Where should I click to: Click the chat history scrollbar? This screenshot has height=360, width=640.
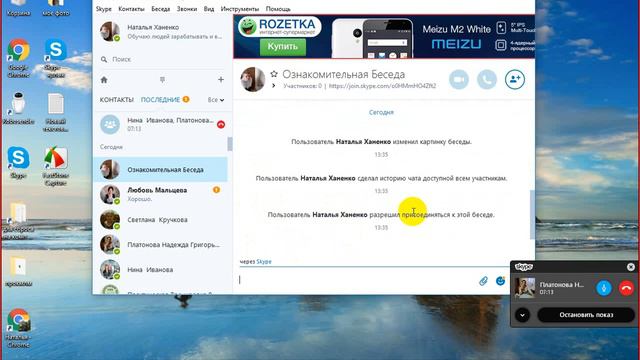pyautogui.click(x=532, y=215)
